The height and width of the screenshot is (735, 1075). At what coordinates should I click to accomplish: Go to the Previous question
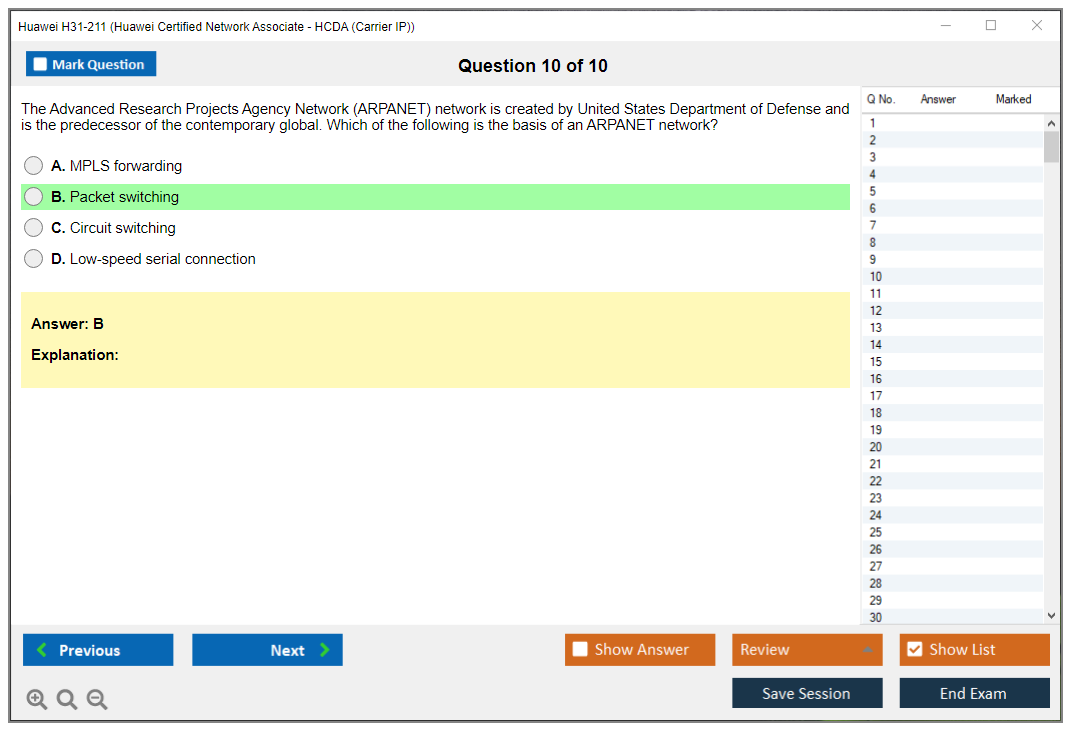(98, 650)
